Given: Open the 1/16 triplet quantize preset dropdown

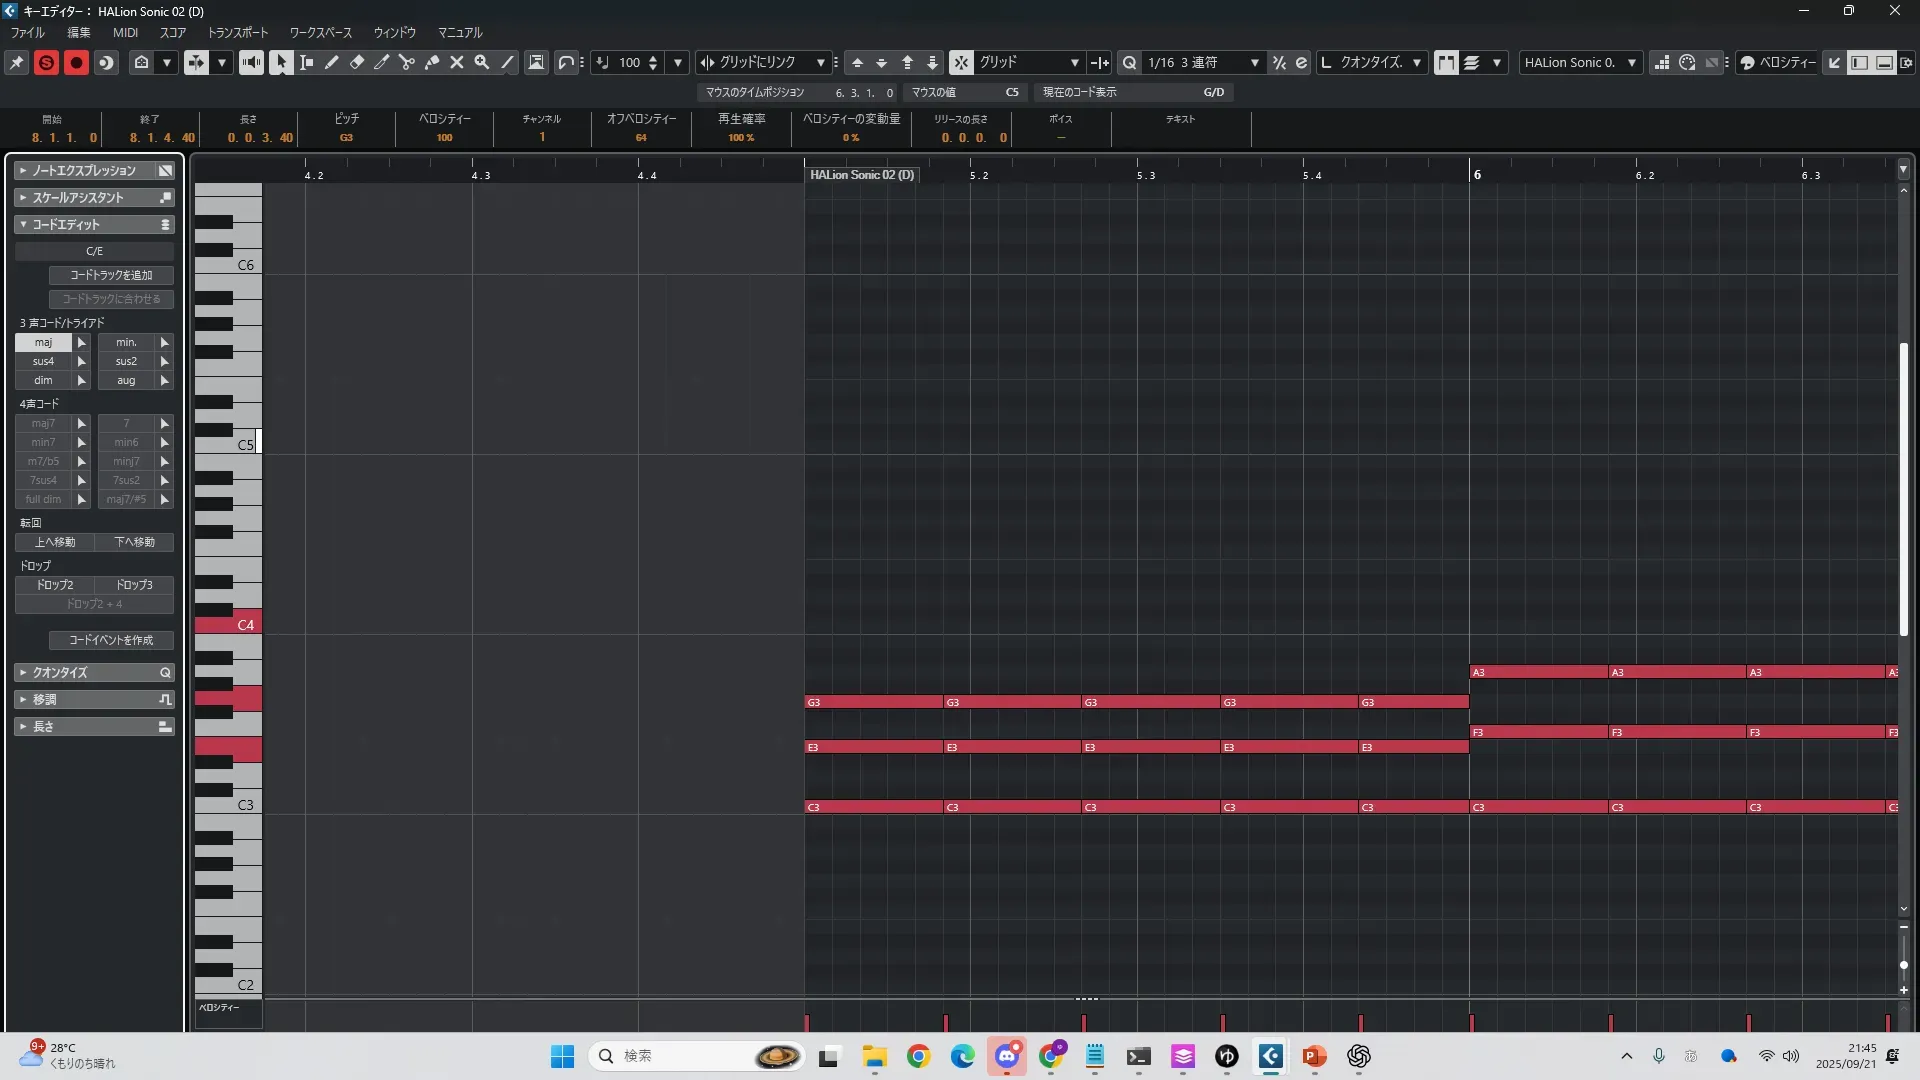Looking at the screenshot, I should pos(1254,62).
